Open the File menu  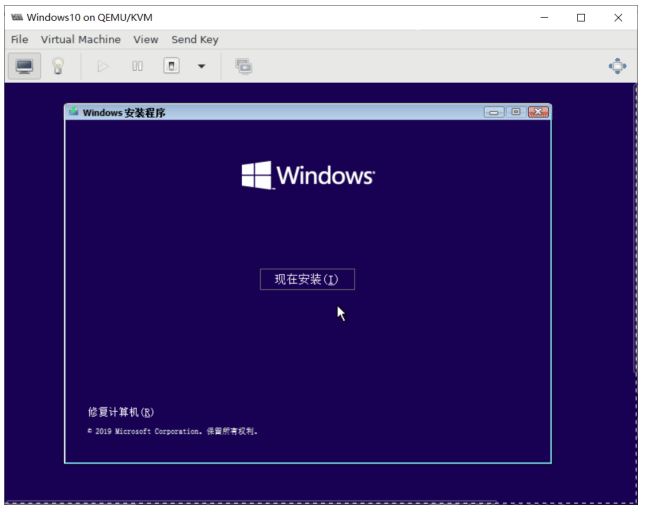click(19, 40)
